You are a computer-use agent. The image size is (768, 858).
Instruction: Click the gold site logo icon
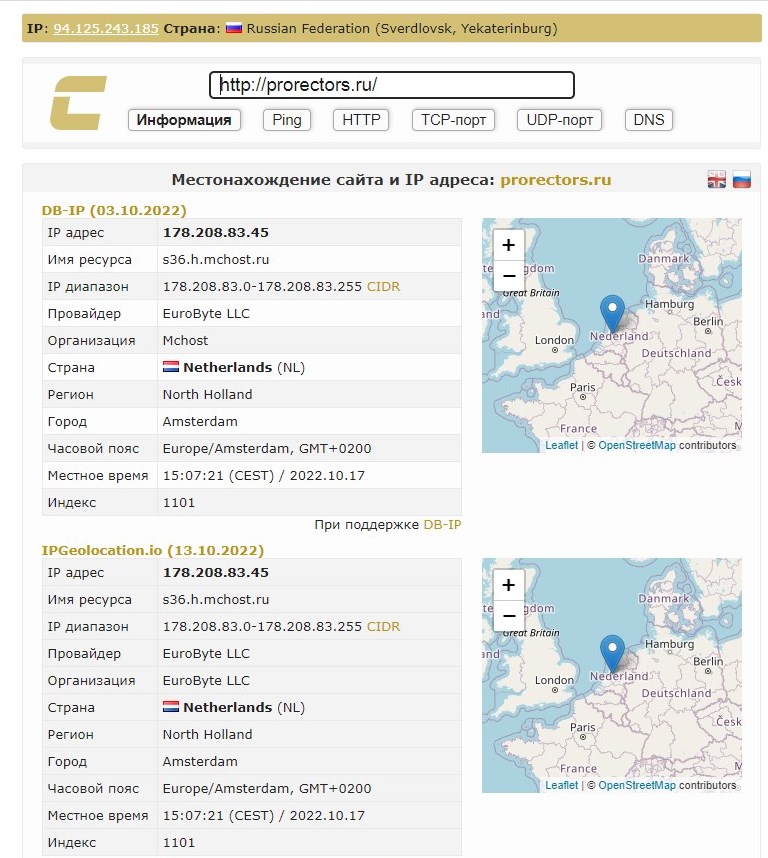click(79, 103)
